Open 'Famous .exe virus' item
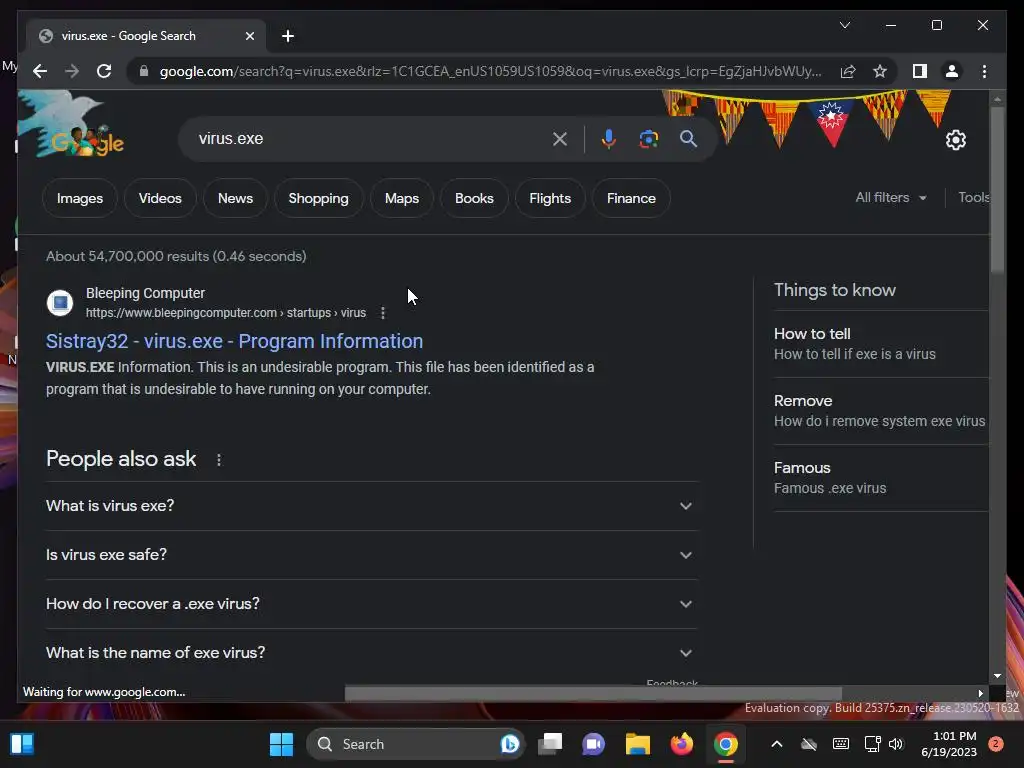The height and width of the screenshot is (768, 1024). (880, 478)
